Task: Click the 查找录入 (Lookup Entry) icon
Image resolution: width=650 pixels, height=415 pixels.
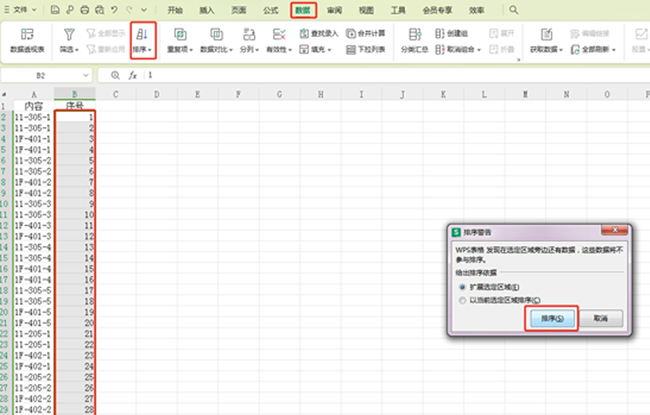Action: pyautogui.click(x=321, y=33)
